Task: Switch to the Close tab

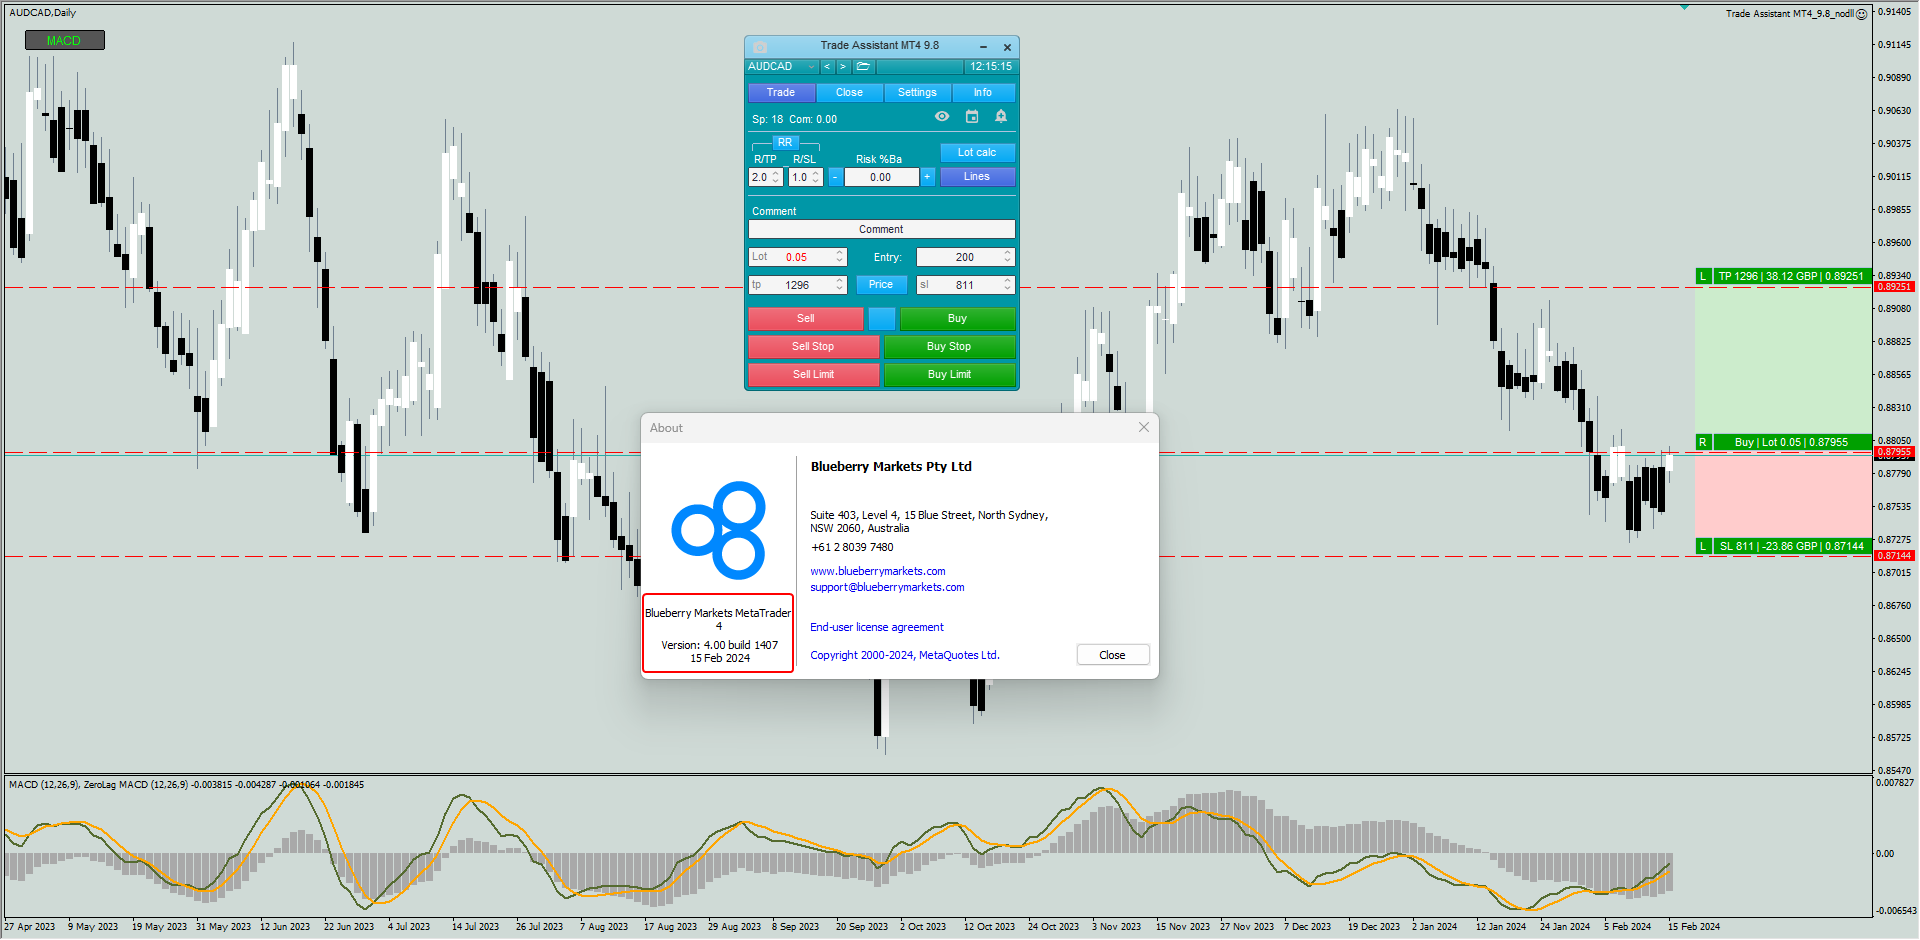Action: coord(849,93)
